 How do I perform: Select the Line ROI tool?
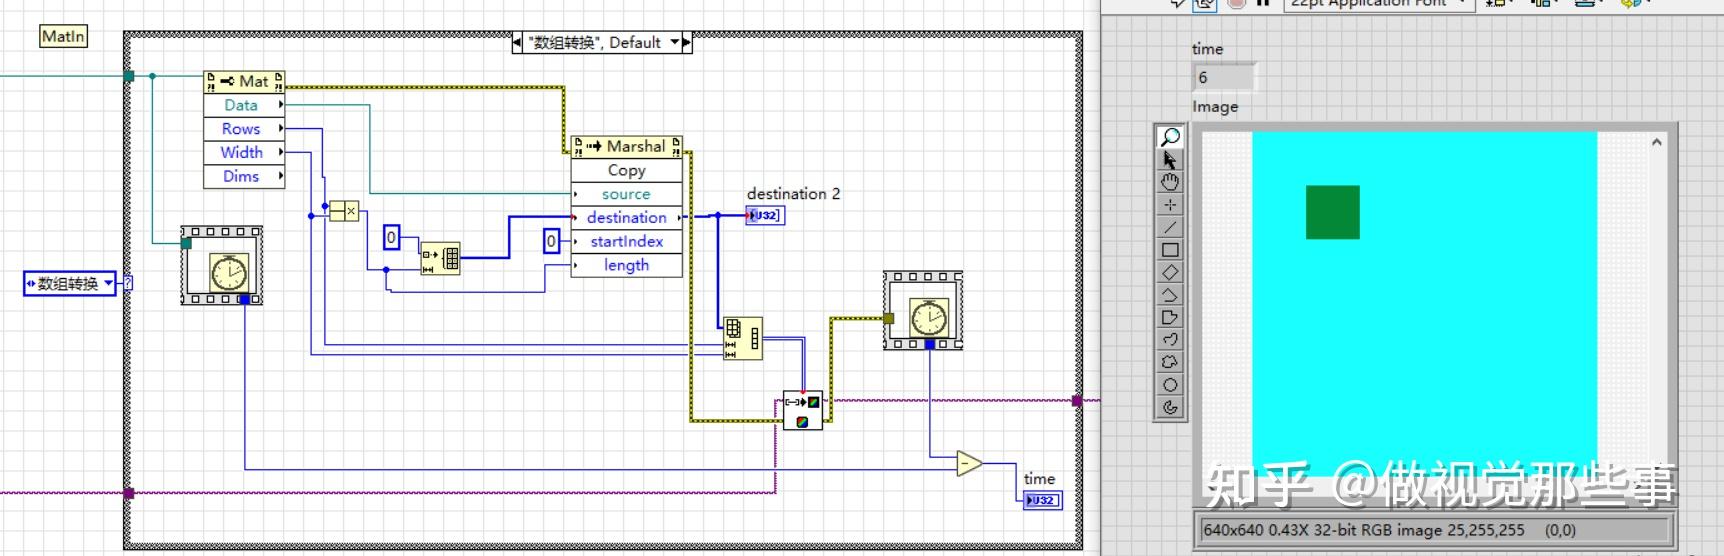click(x=1170, y=227)
